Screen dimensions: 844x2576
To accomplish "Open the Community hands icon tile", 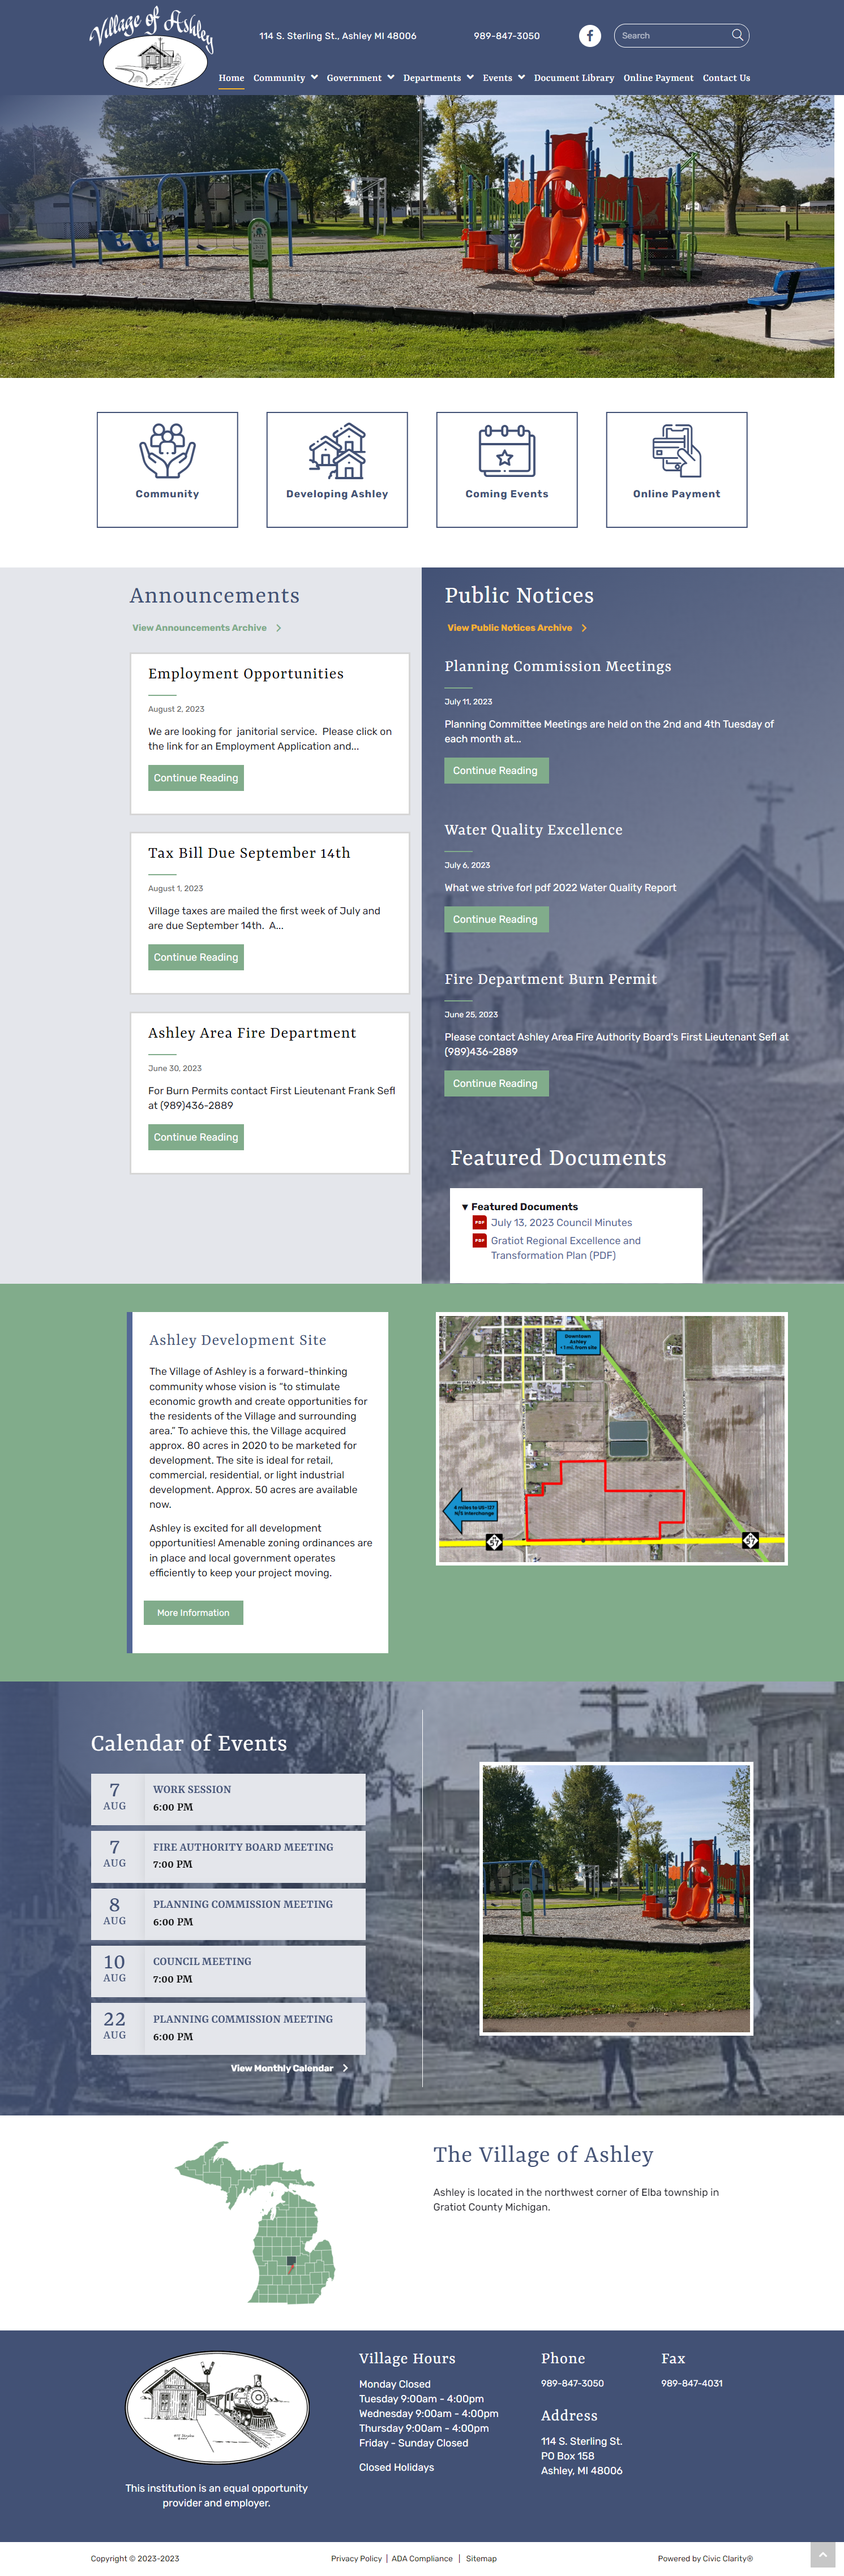I will [167, 451].
